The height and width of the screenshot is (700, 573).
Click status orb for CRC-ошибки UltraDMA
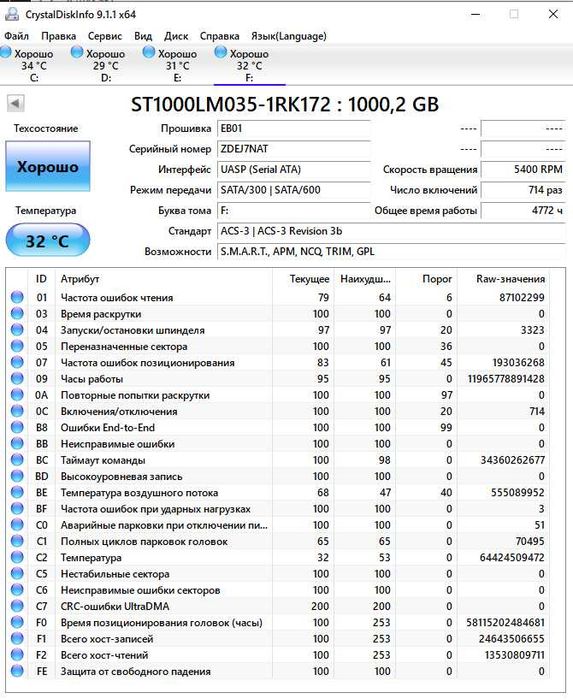click(x=17, y=606)
